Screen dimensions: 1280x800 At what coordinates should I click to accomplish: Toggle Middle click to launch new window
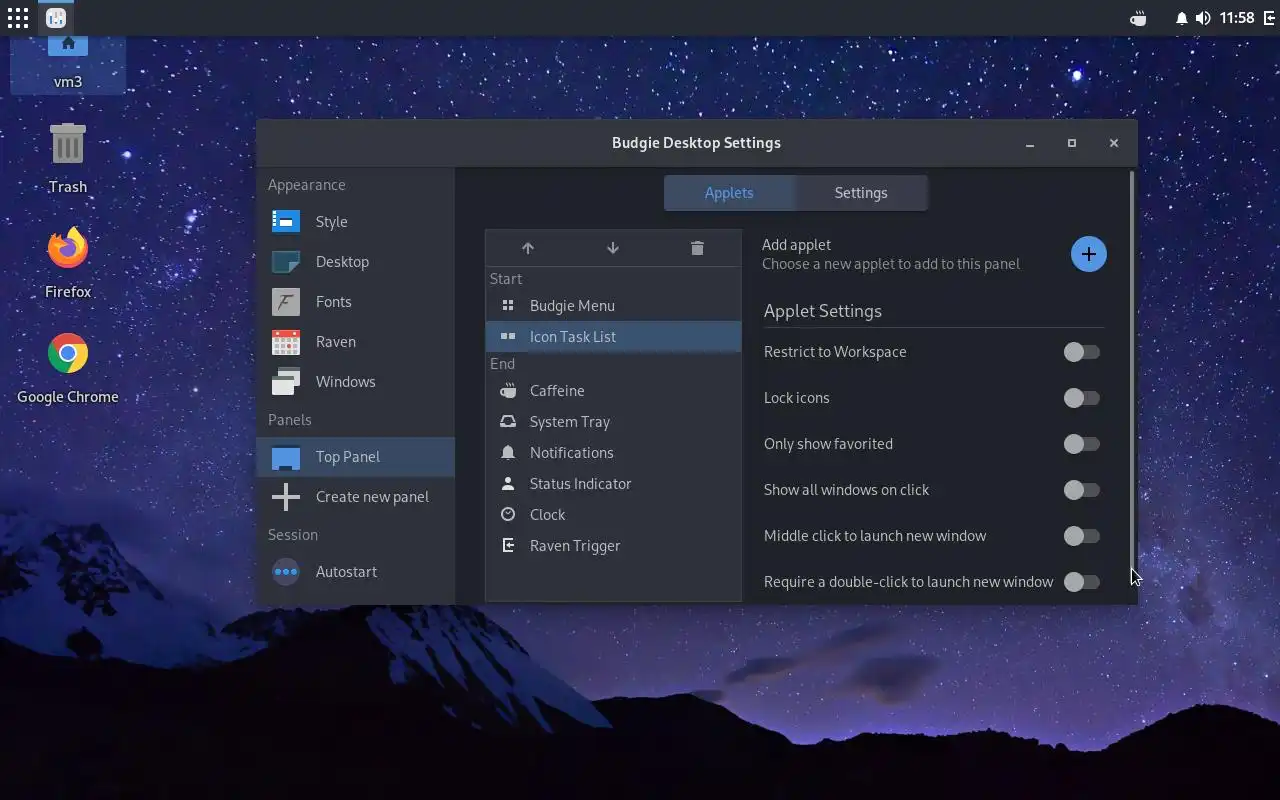[1081, 536]
